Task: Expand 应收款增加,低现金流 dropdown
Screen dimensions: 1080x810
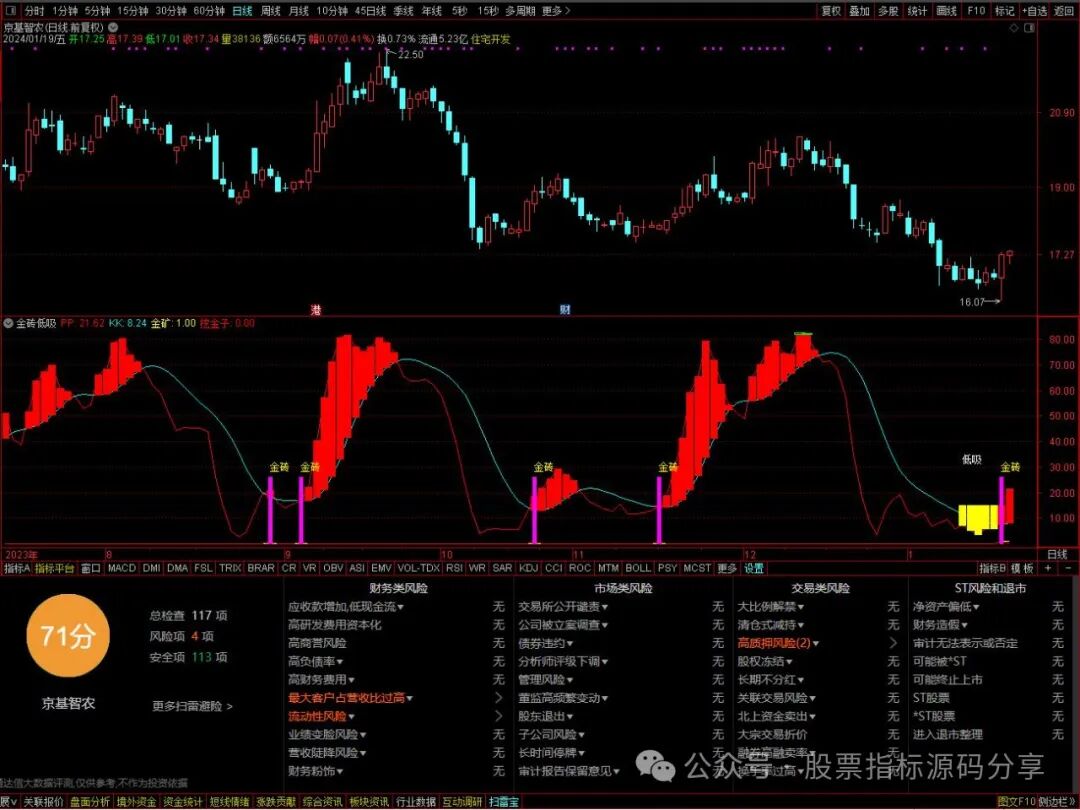Action: (346, 607)
